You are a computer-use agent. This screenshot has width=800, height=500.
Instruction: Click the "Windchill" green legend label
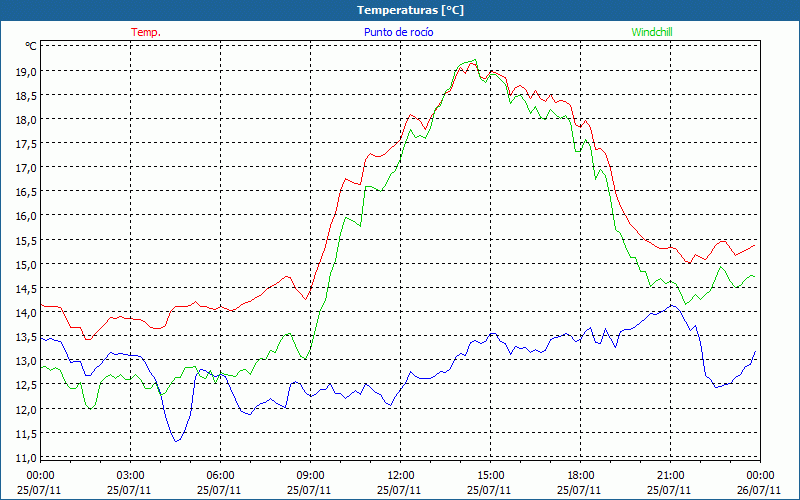click(x=652, y=32)
